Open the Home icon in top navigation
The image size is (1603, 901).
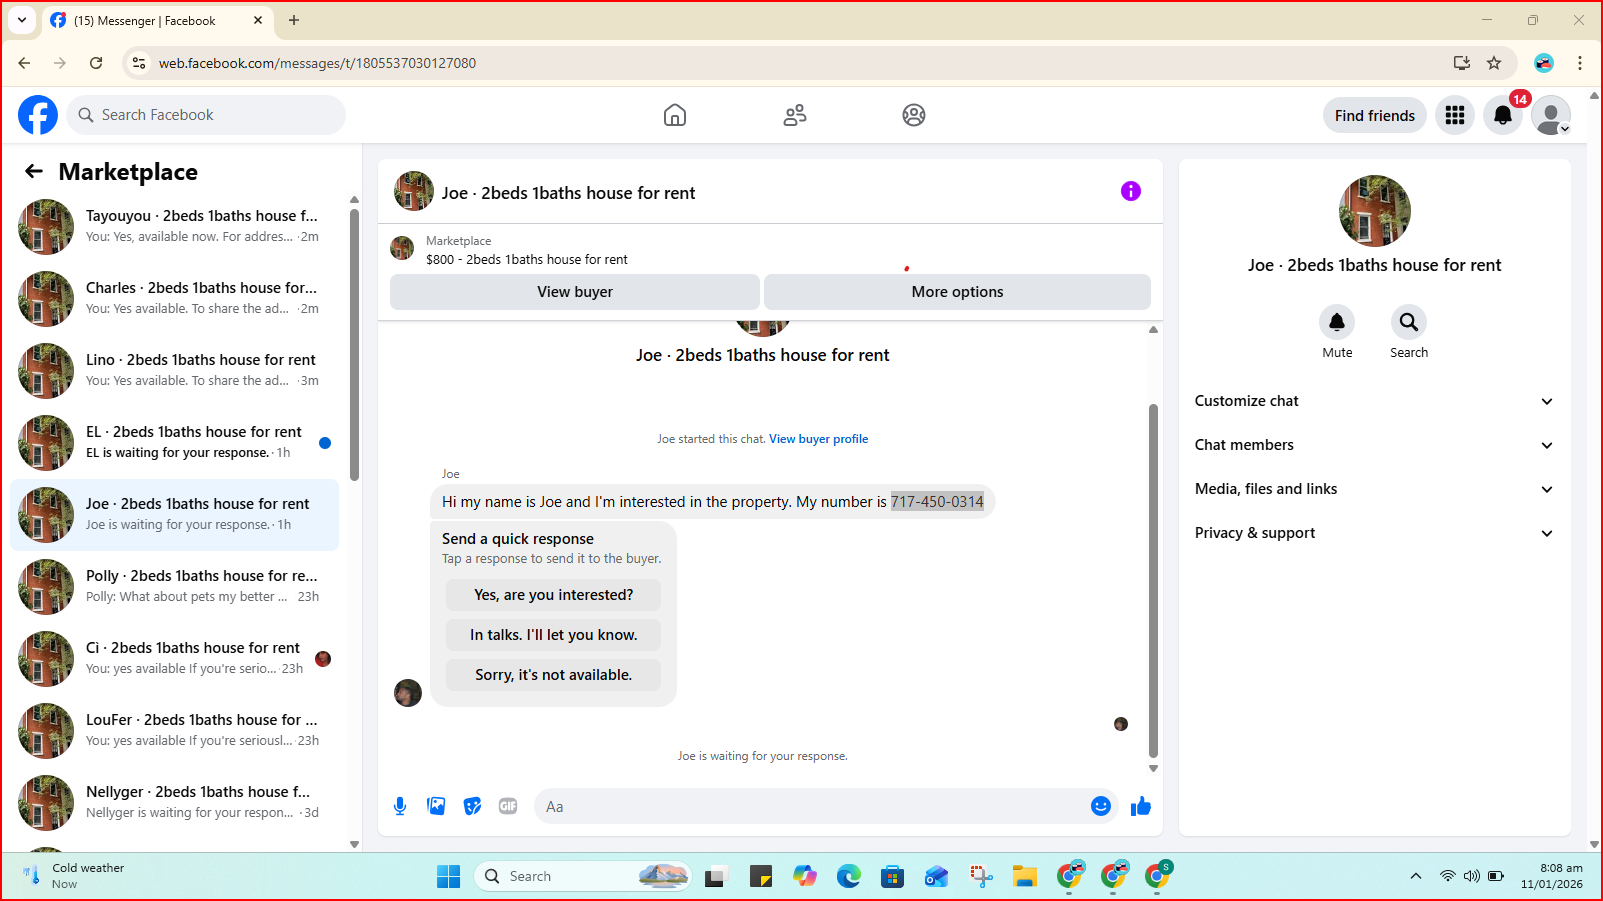675,115
